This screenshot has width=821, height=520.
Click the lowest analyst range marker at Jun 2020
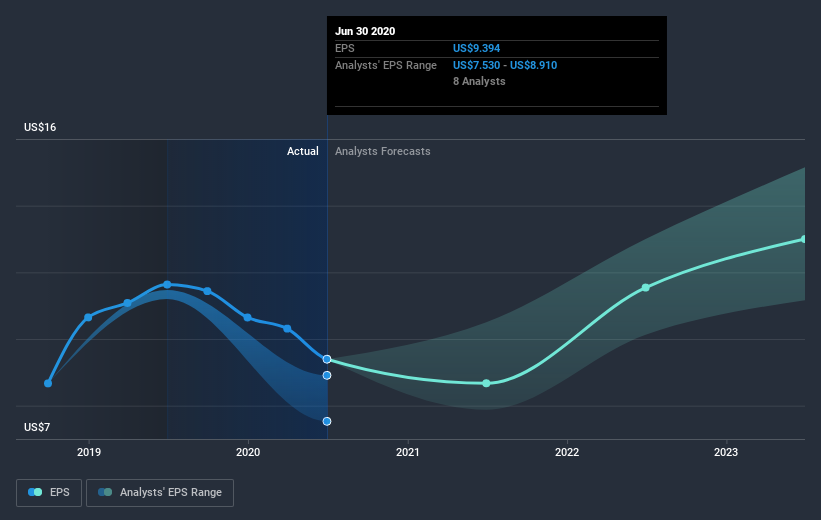coord(327,422)
